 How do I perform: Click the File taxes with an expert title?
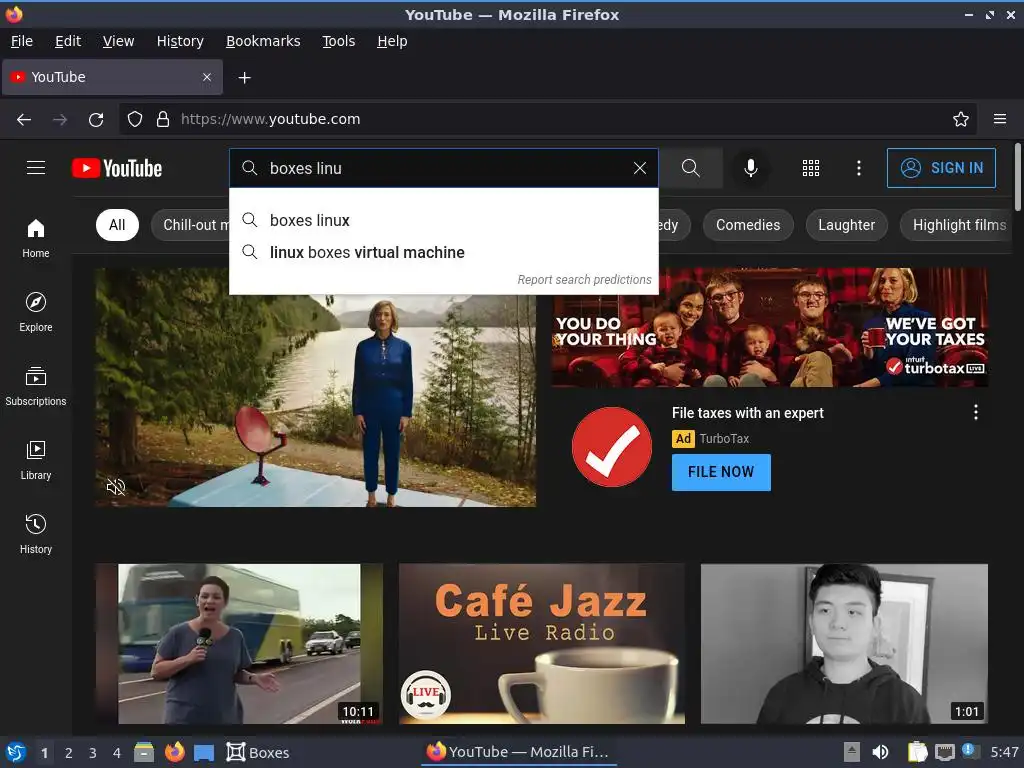pyautogui.click(x=748, y=413)
